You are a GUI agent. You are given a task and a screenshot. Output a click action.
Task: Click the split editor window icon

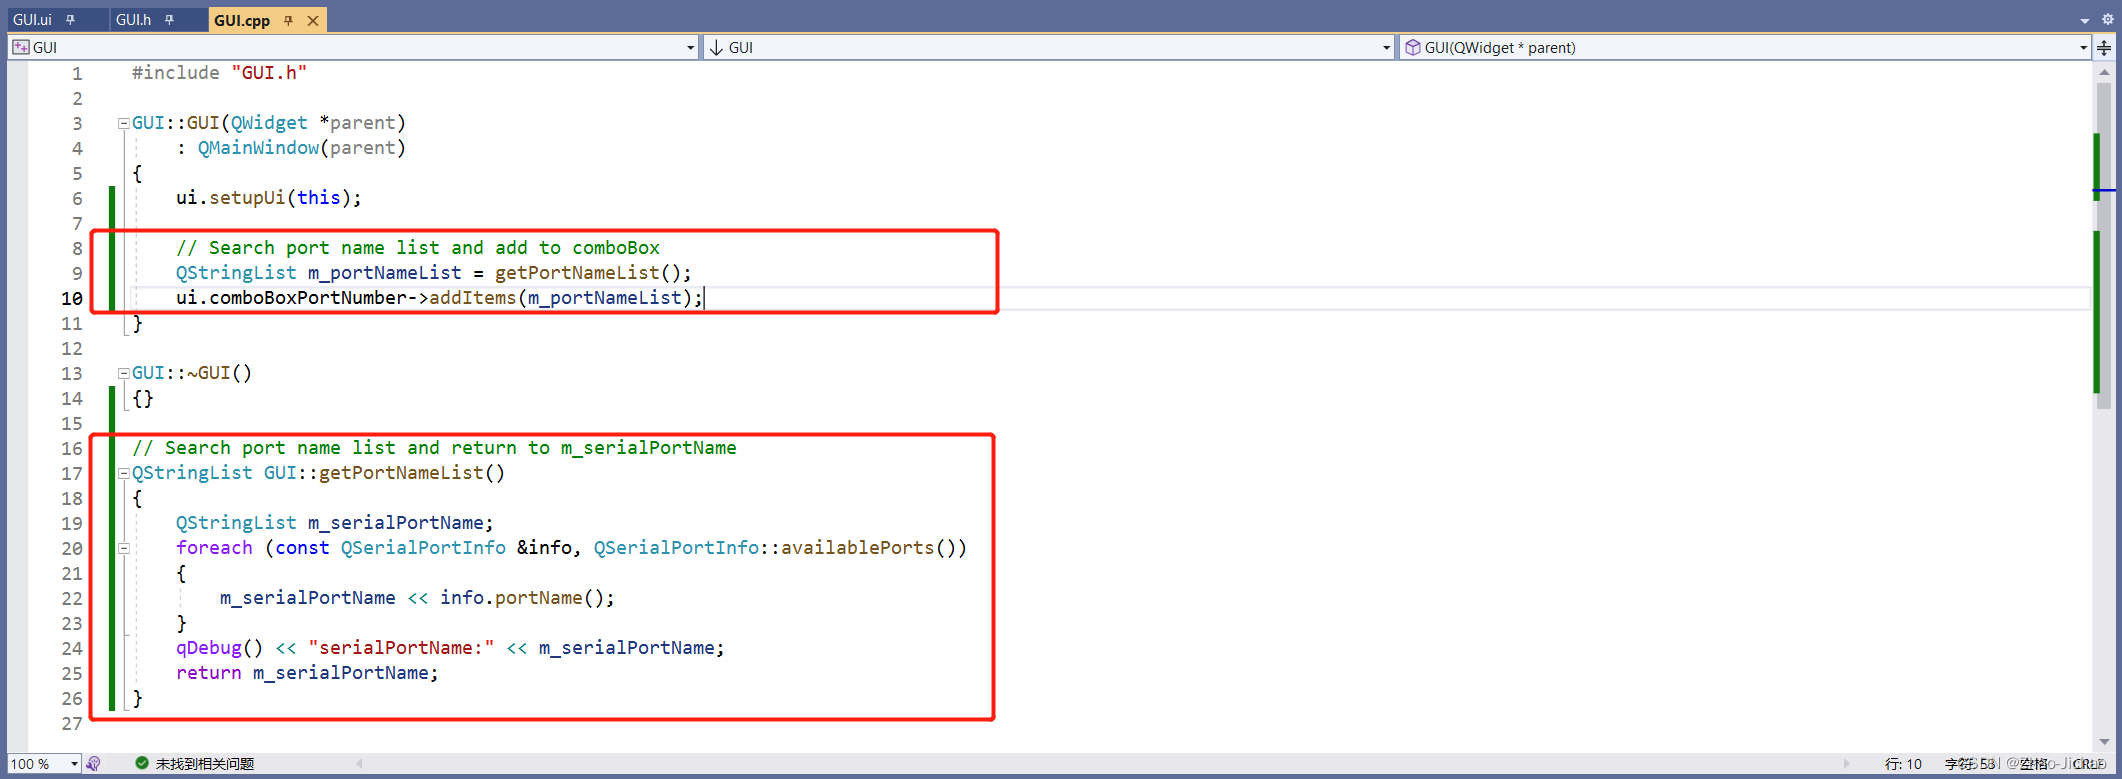pyautogui.click(x=2104, y=47)
